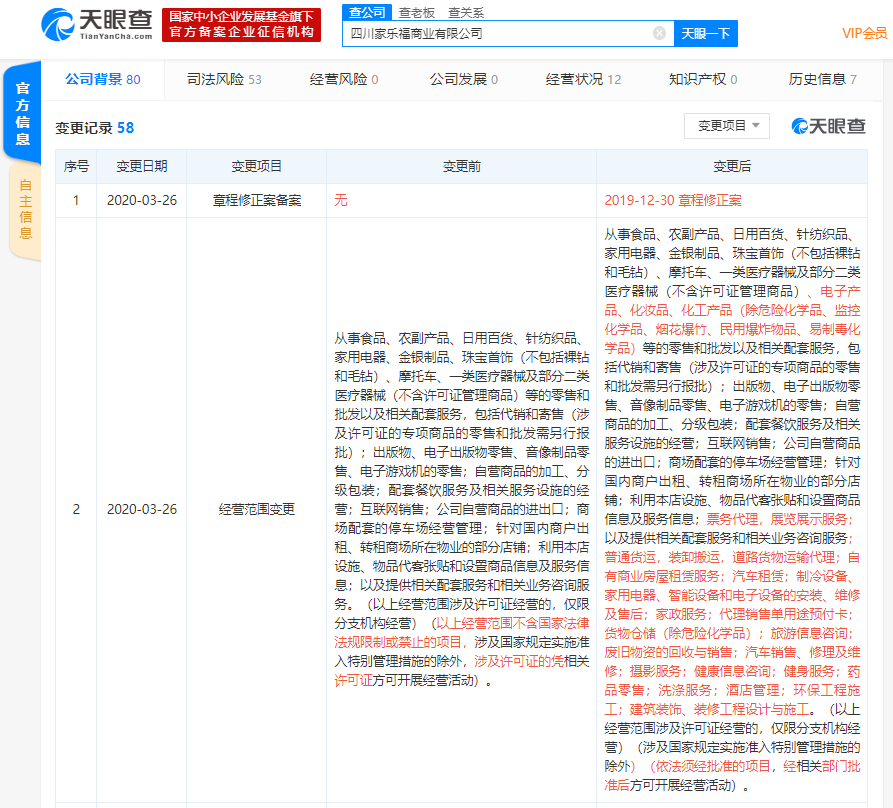Click the red 官方备案企业征信机构 banner

click(x=241, y=24)
